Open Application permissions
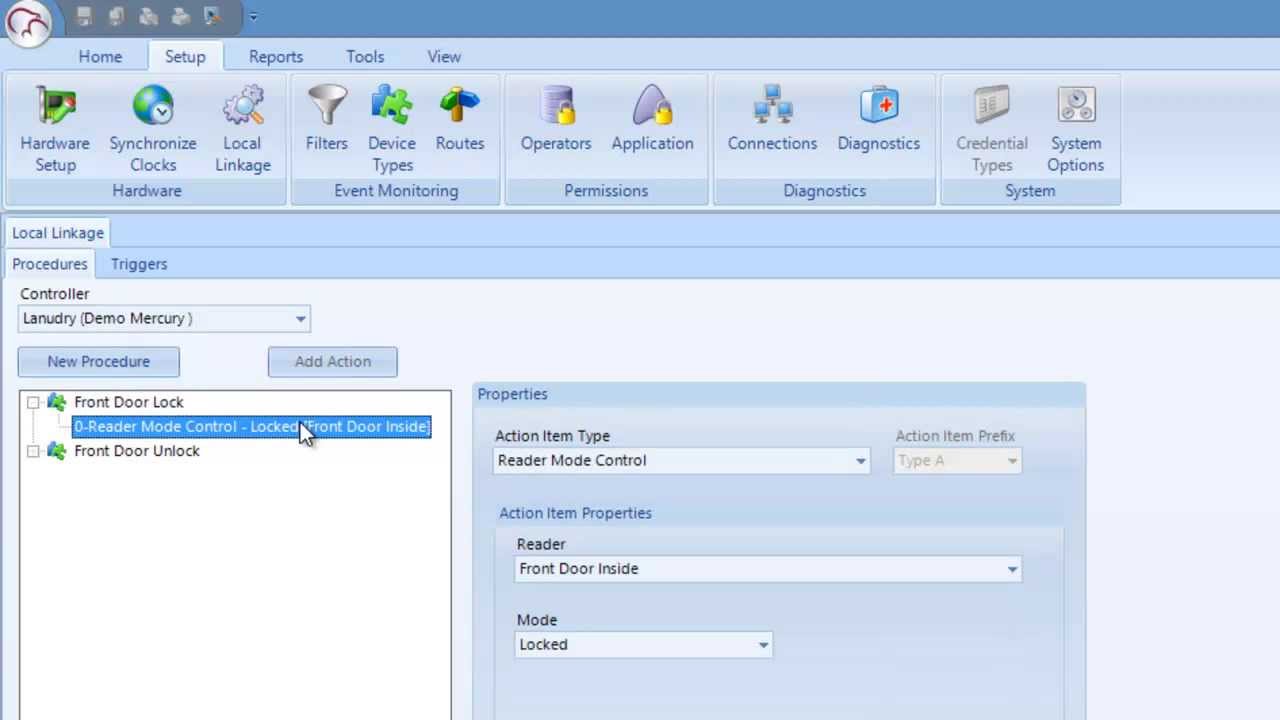The image size is (1280, 720). (652, 120)
